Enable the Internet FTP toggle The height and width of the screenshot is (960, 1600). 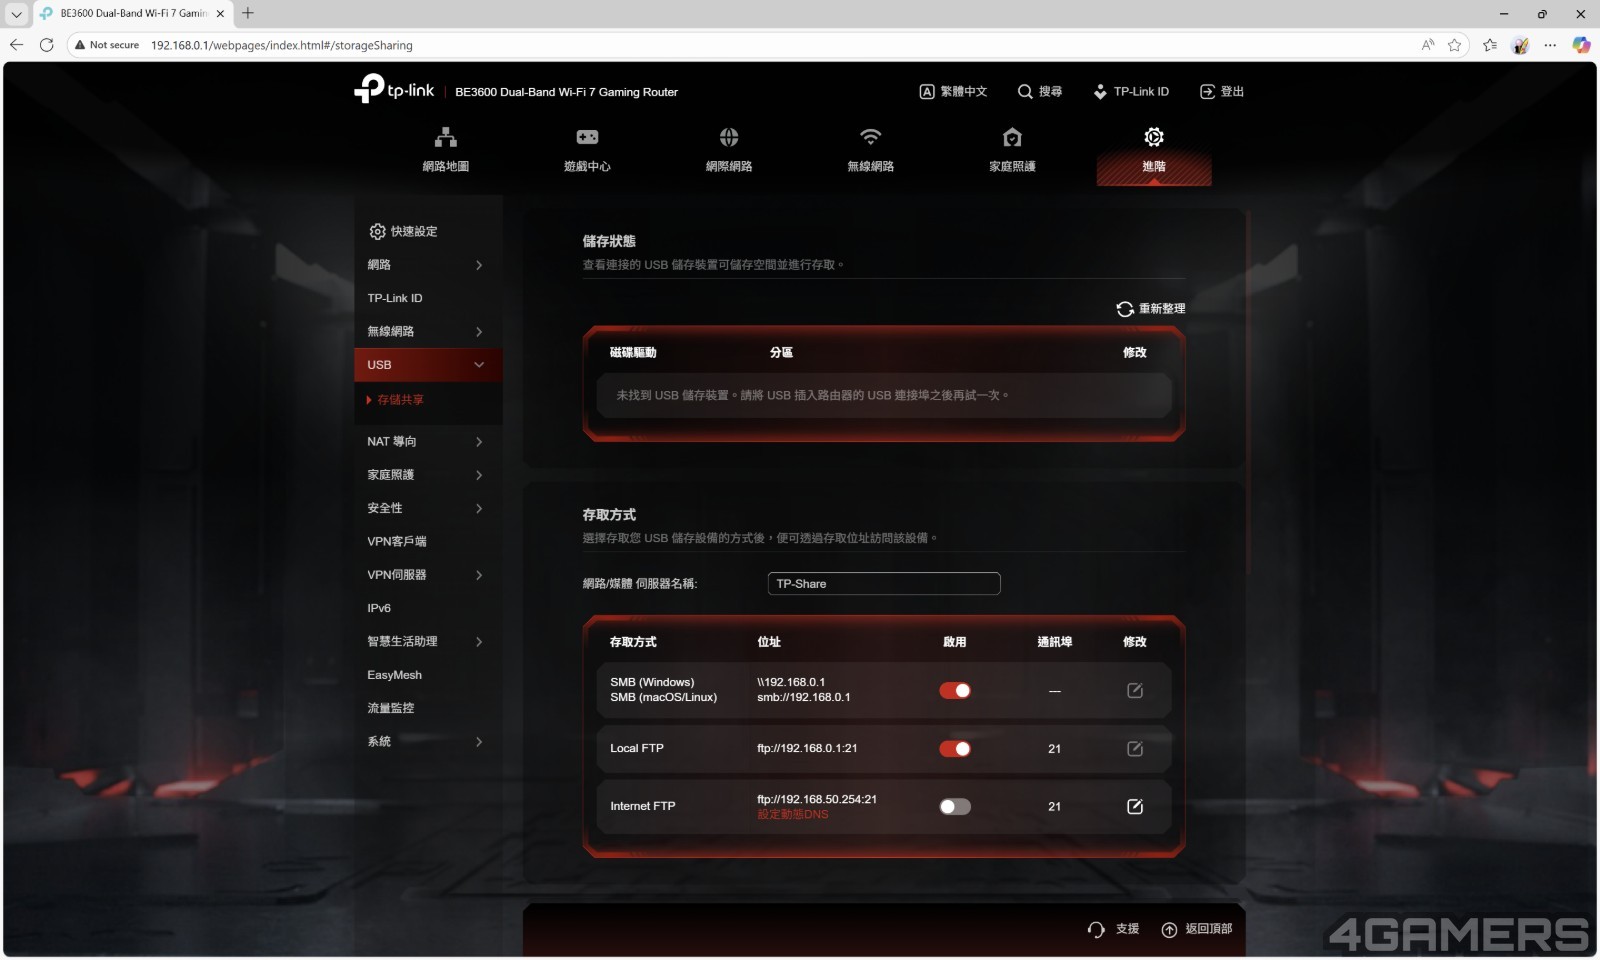pos(955,807)
